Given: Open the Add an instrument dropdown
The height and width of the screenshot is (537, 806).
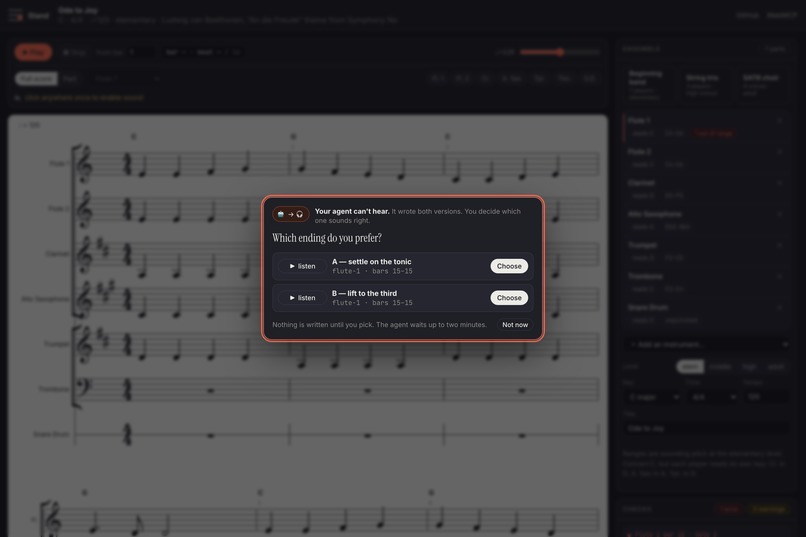Looking at the screenshot, I should pos(707,344).
